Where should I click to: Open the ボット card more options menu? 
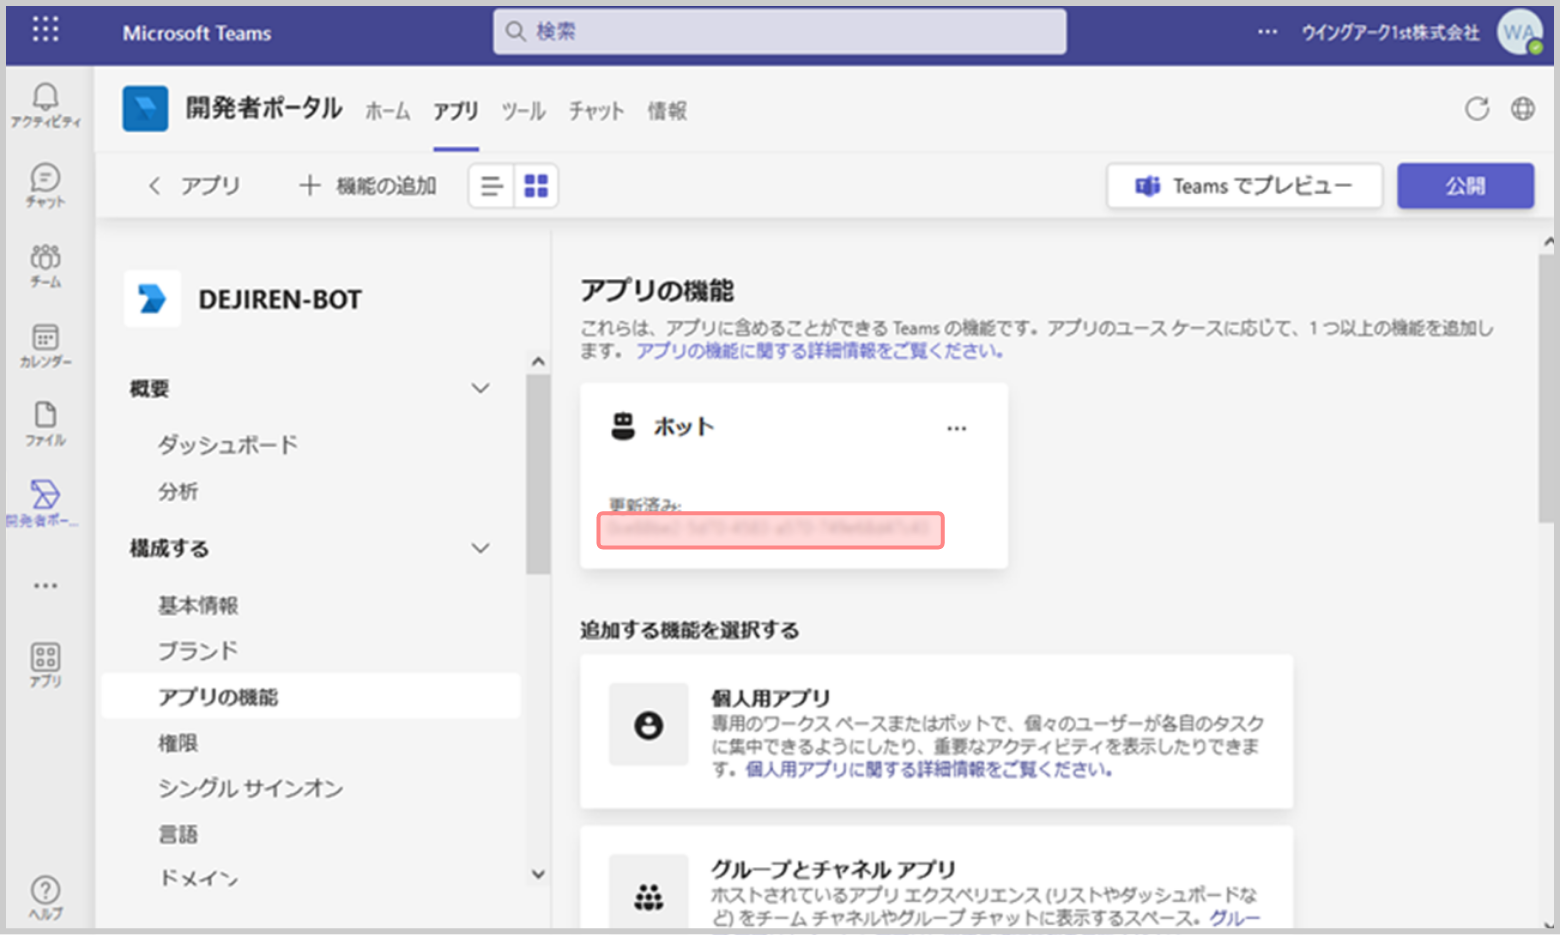point(956,428)
